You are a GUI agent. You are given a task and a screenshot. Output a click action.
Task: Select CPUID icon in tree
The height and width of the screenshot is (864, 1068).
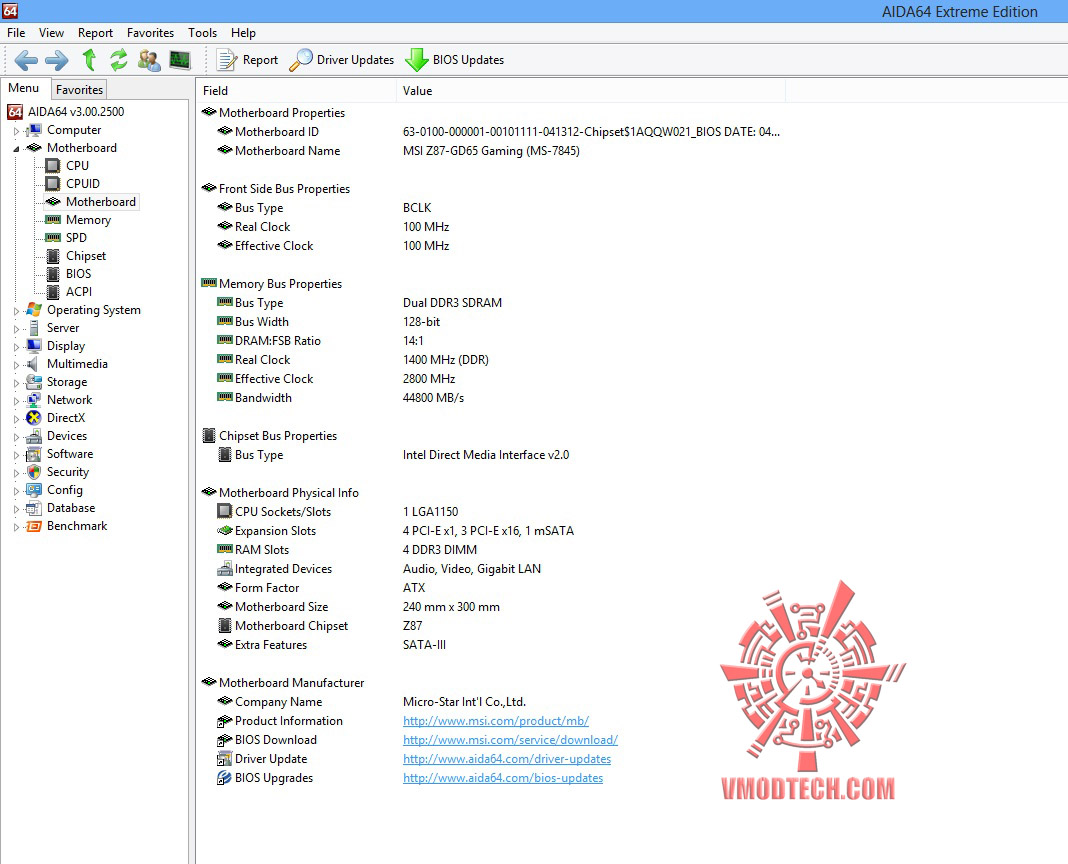coord(52,183)
